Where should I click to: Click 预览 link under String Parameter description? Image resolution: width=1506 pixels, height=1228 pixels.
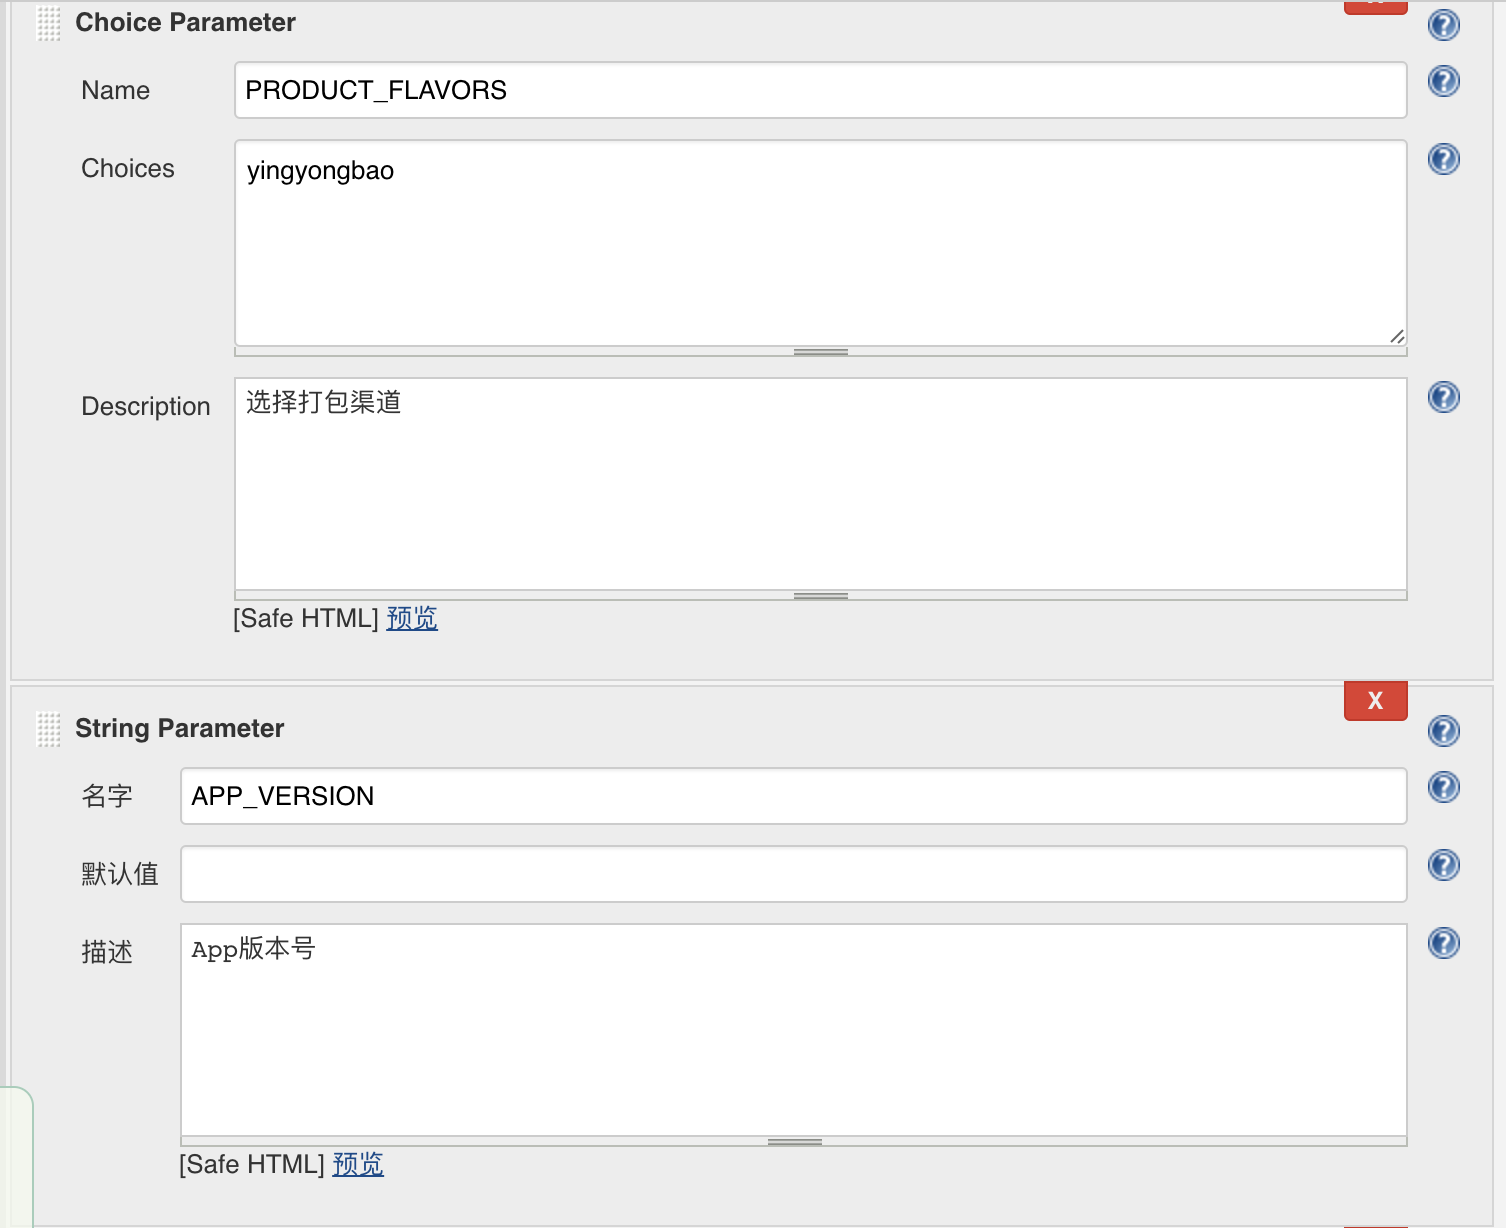(358, 1164)
